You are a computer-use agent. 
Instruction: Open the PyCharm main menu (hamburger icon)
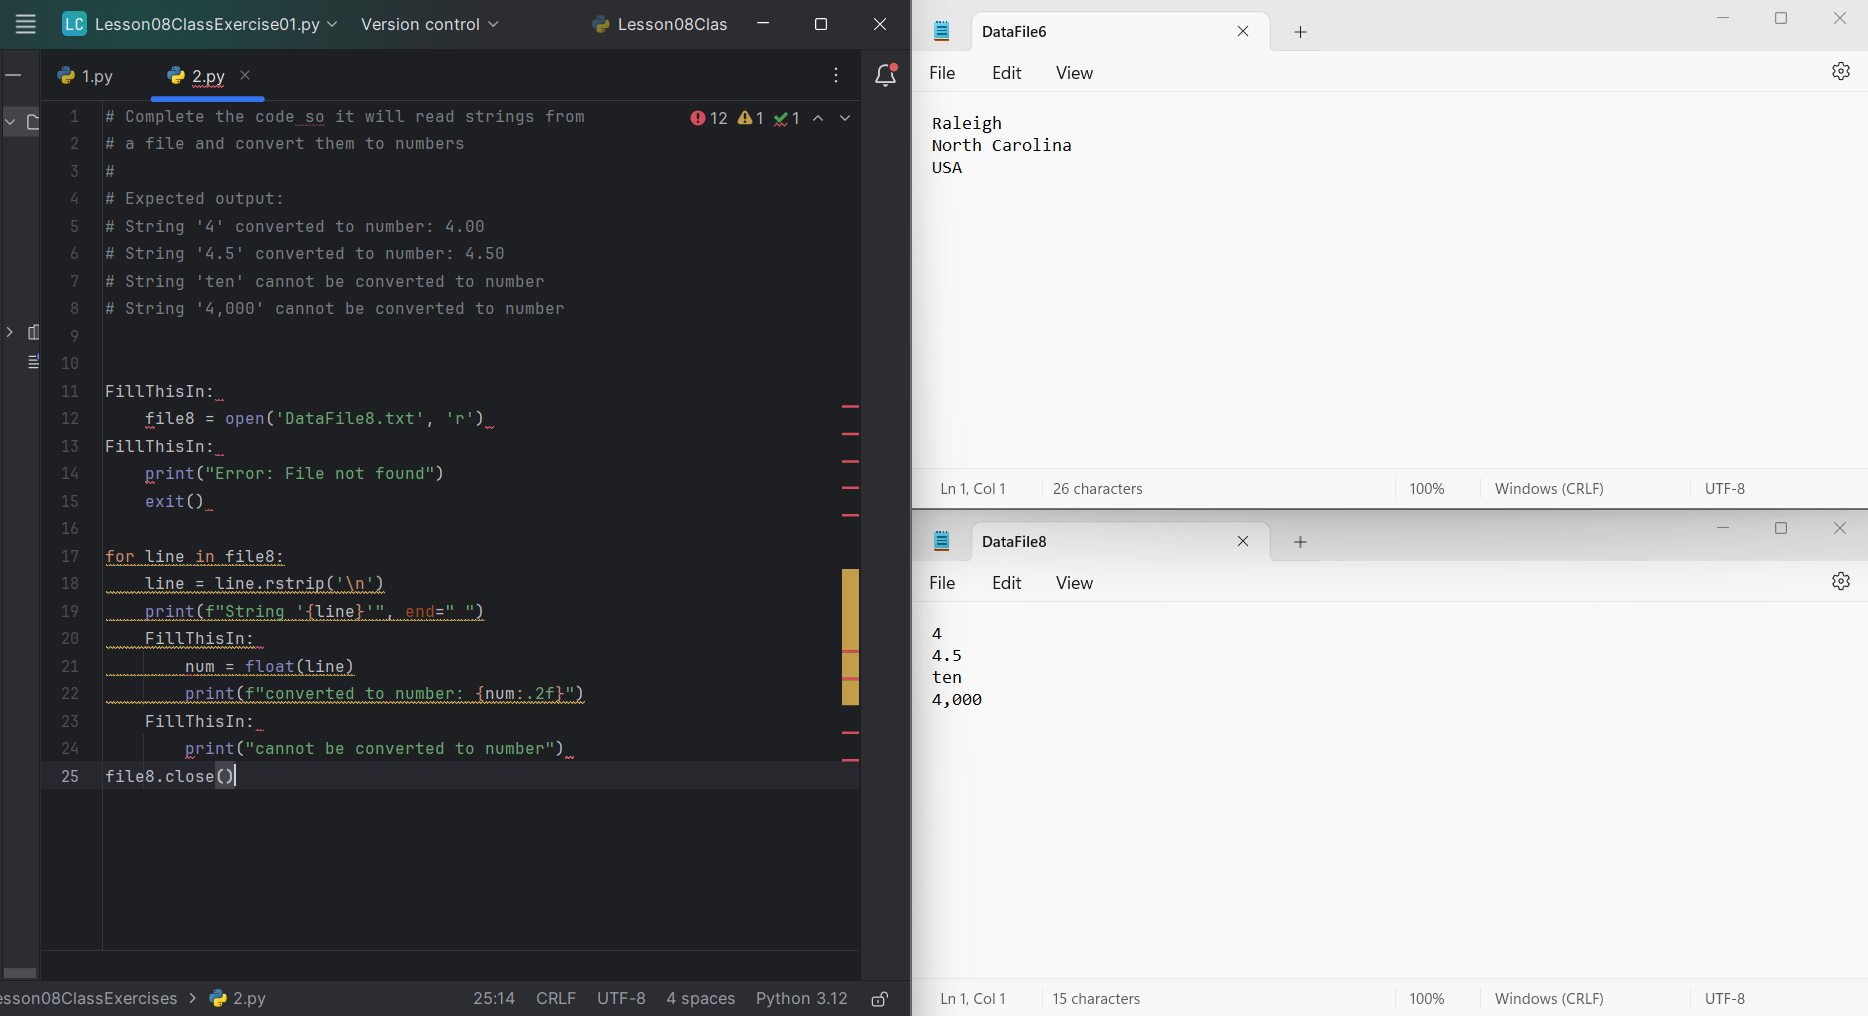25,24
